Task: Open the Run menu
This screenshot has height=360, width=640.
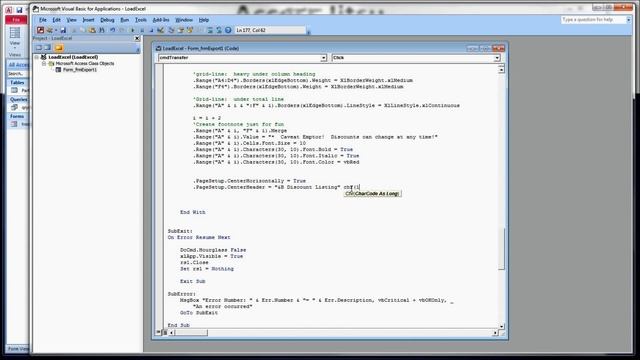Action: (x=124, y=20)
